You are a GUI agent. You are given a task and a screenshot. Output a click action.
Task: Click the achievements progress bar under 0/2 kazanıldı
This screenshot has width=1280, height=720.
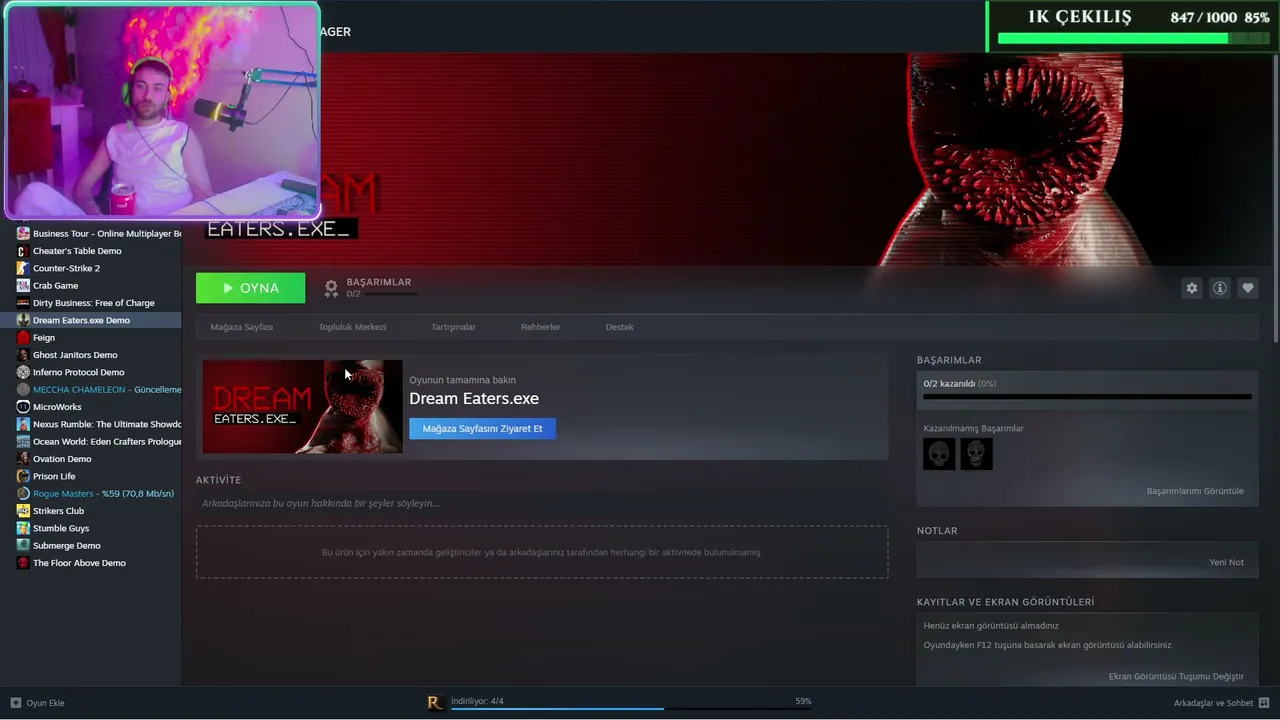[1087, 397]
